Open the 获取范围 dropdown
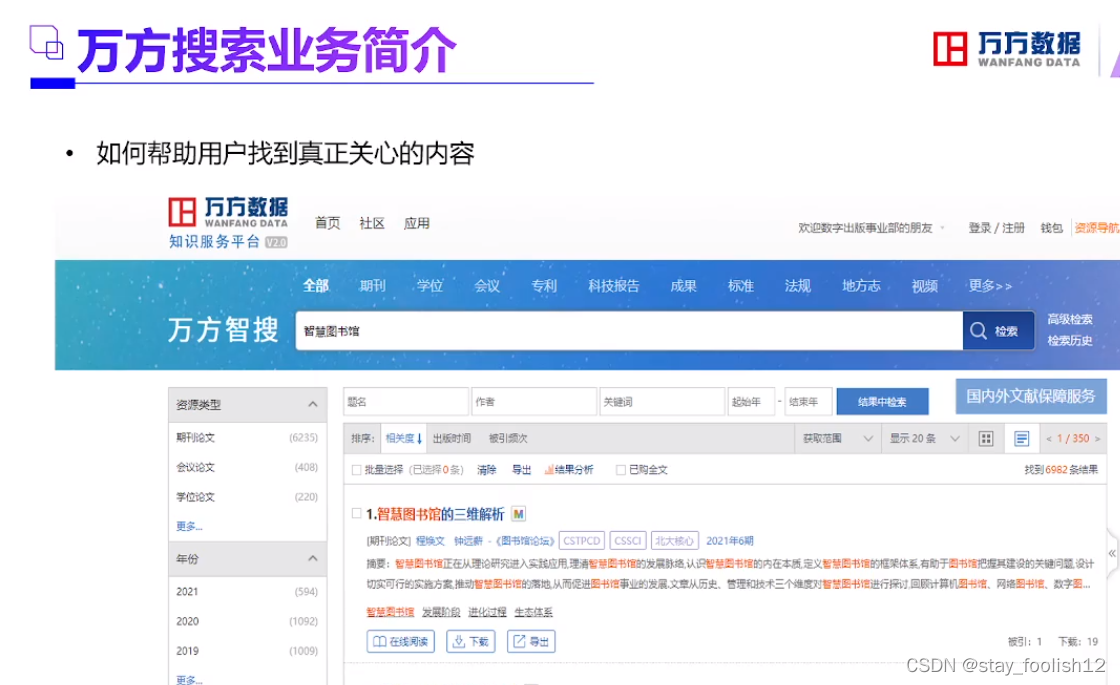Image resolution: width=1120 pixels, height=685 pixels. 838,439
